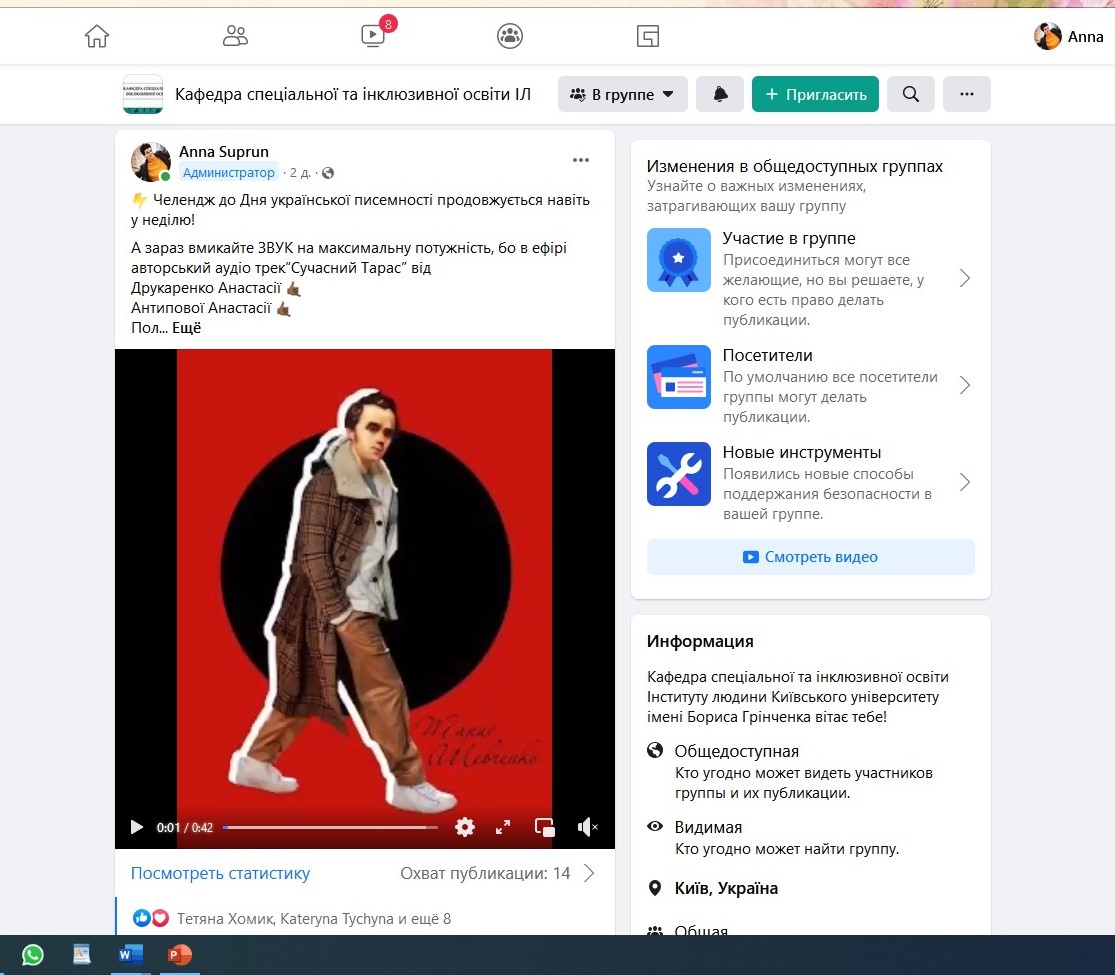
Task: Toggle picture-in-picture mode for the video
Action: [x=545, y=827]
